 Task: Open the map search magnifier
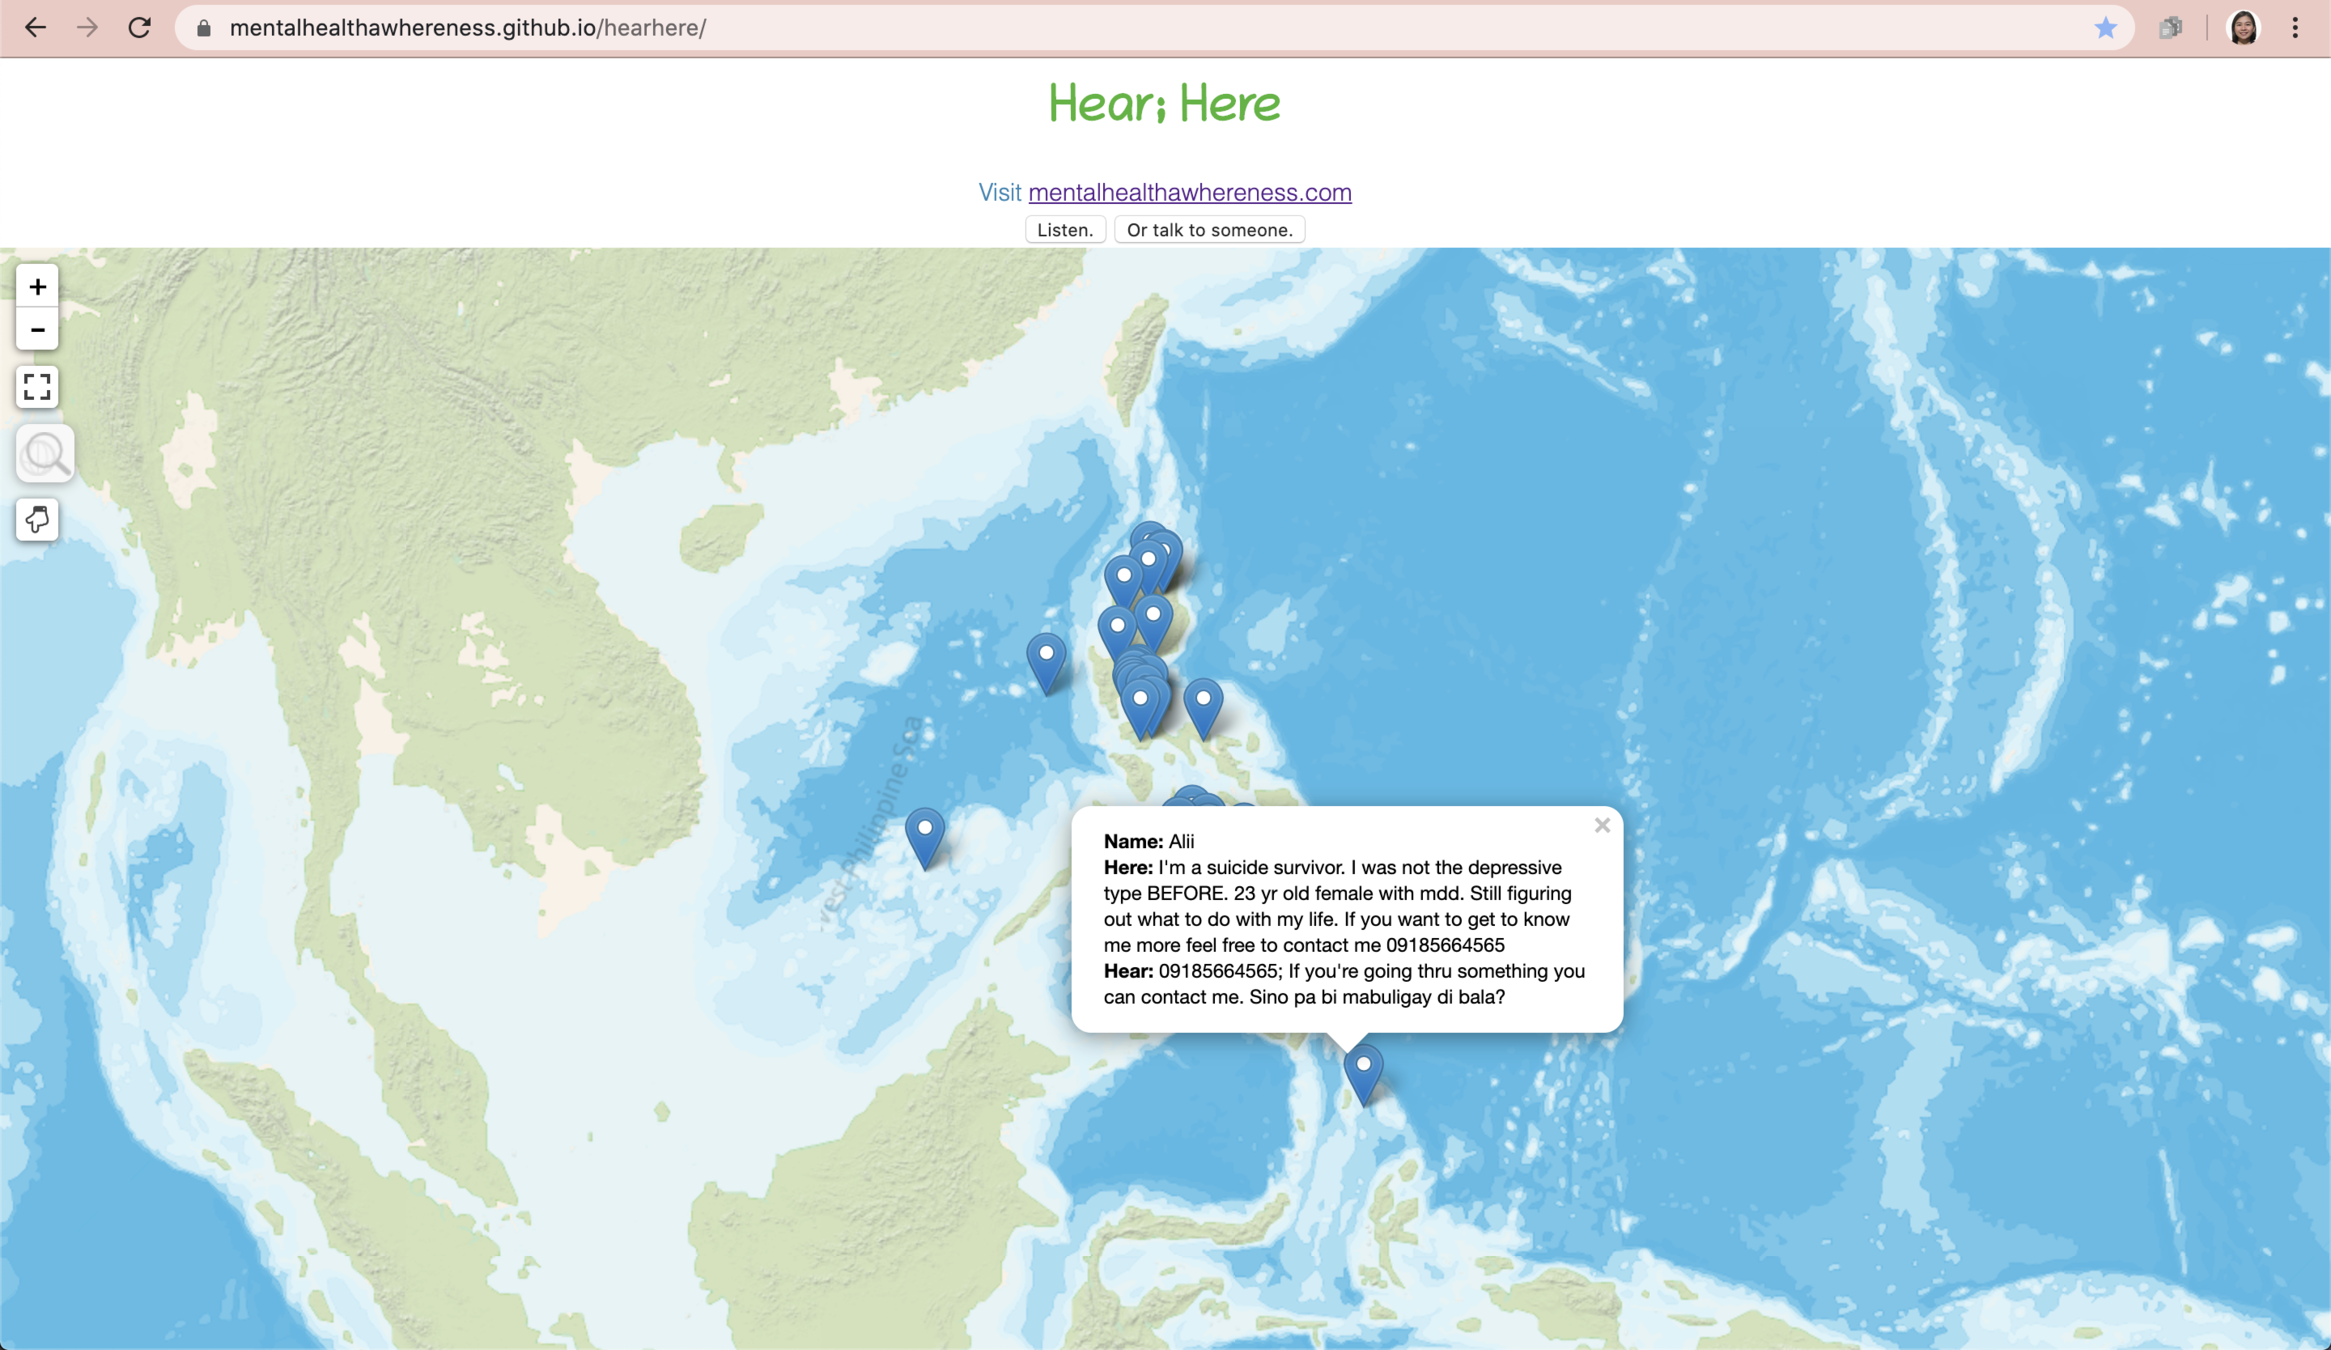click(x=45, y=454)
